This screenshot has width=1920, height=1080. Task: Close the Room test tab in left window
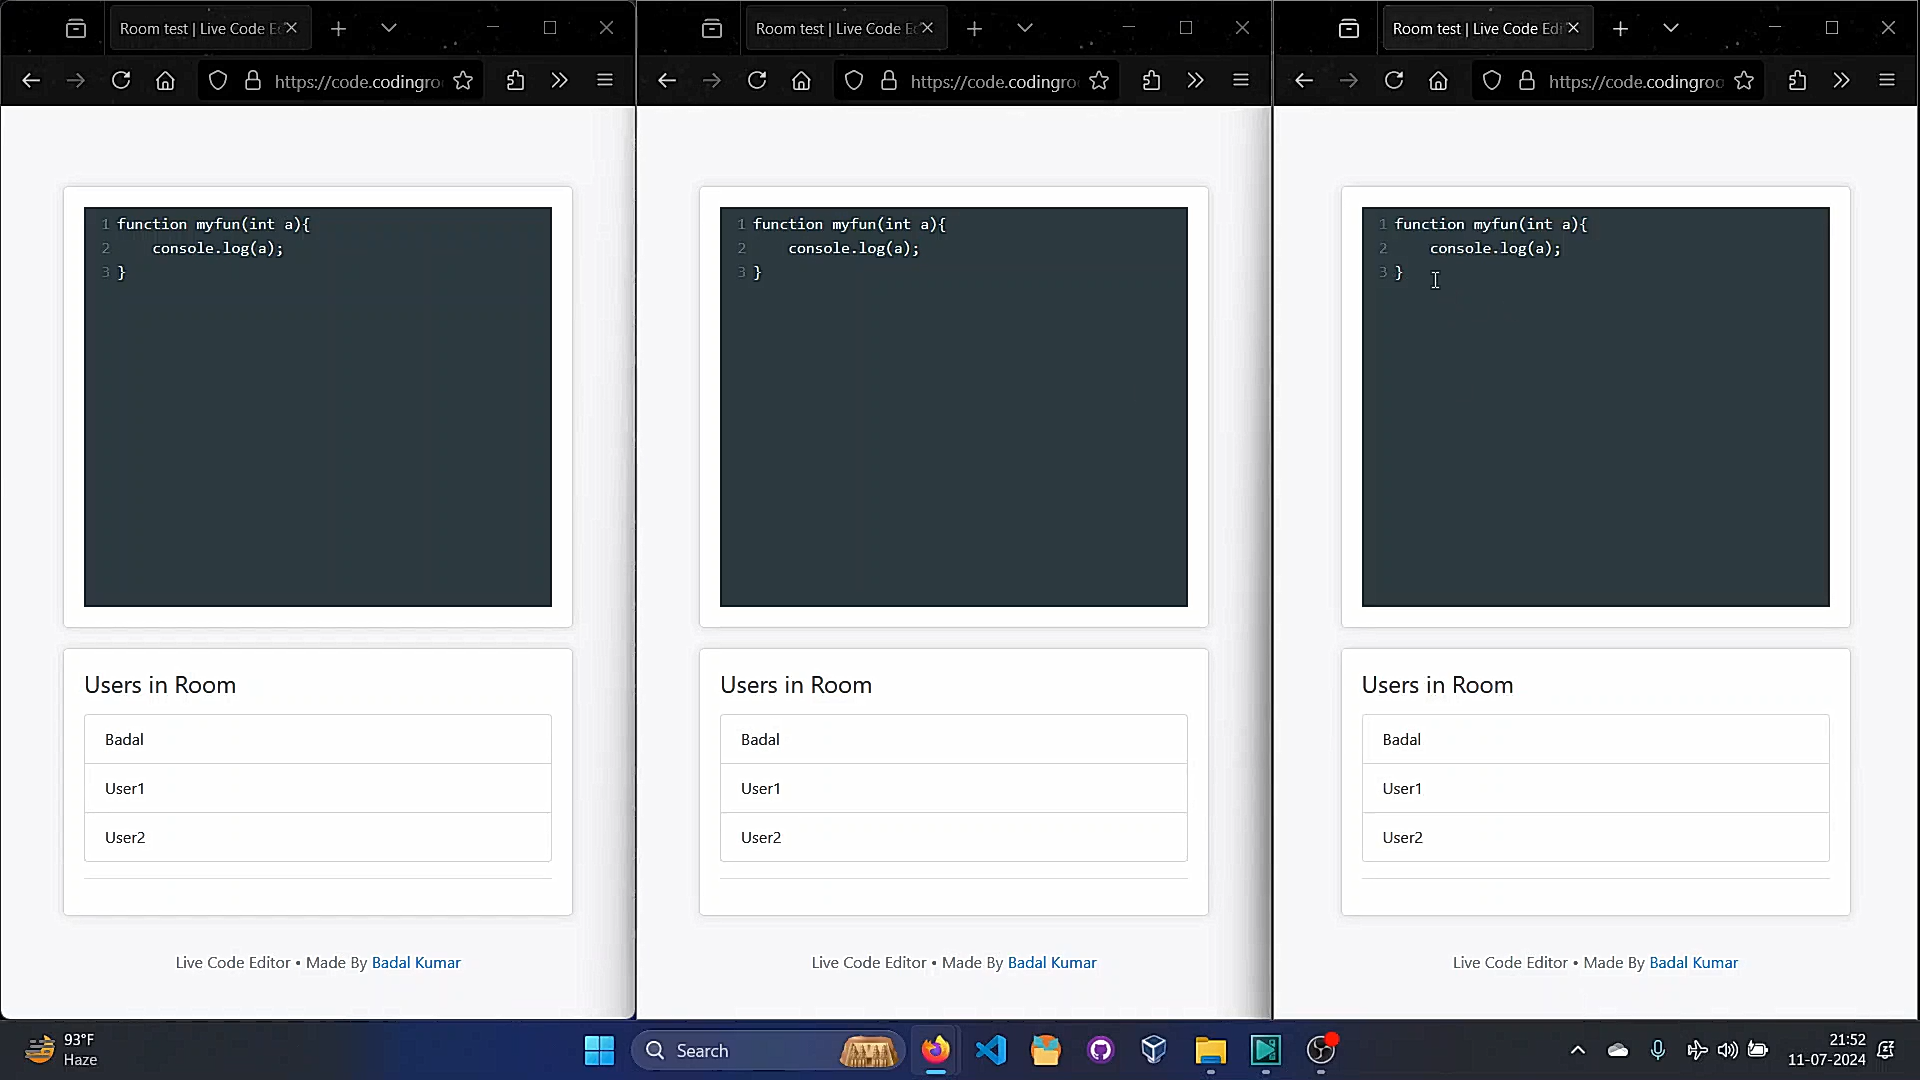point(291,28)
